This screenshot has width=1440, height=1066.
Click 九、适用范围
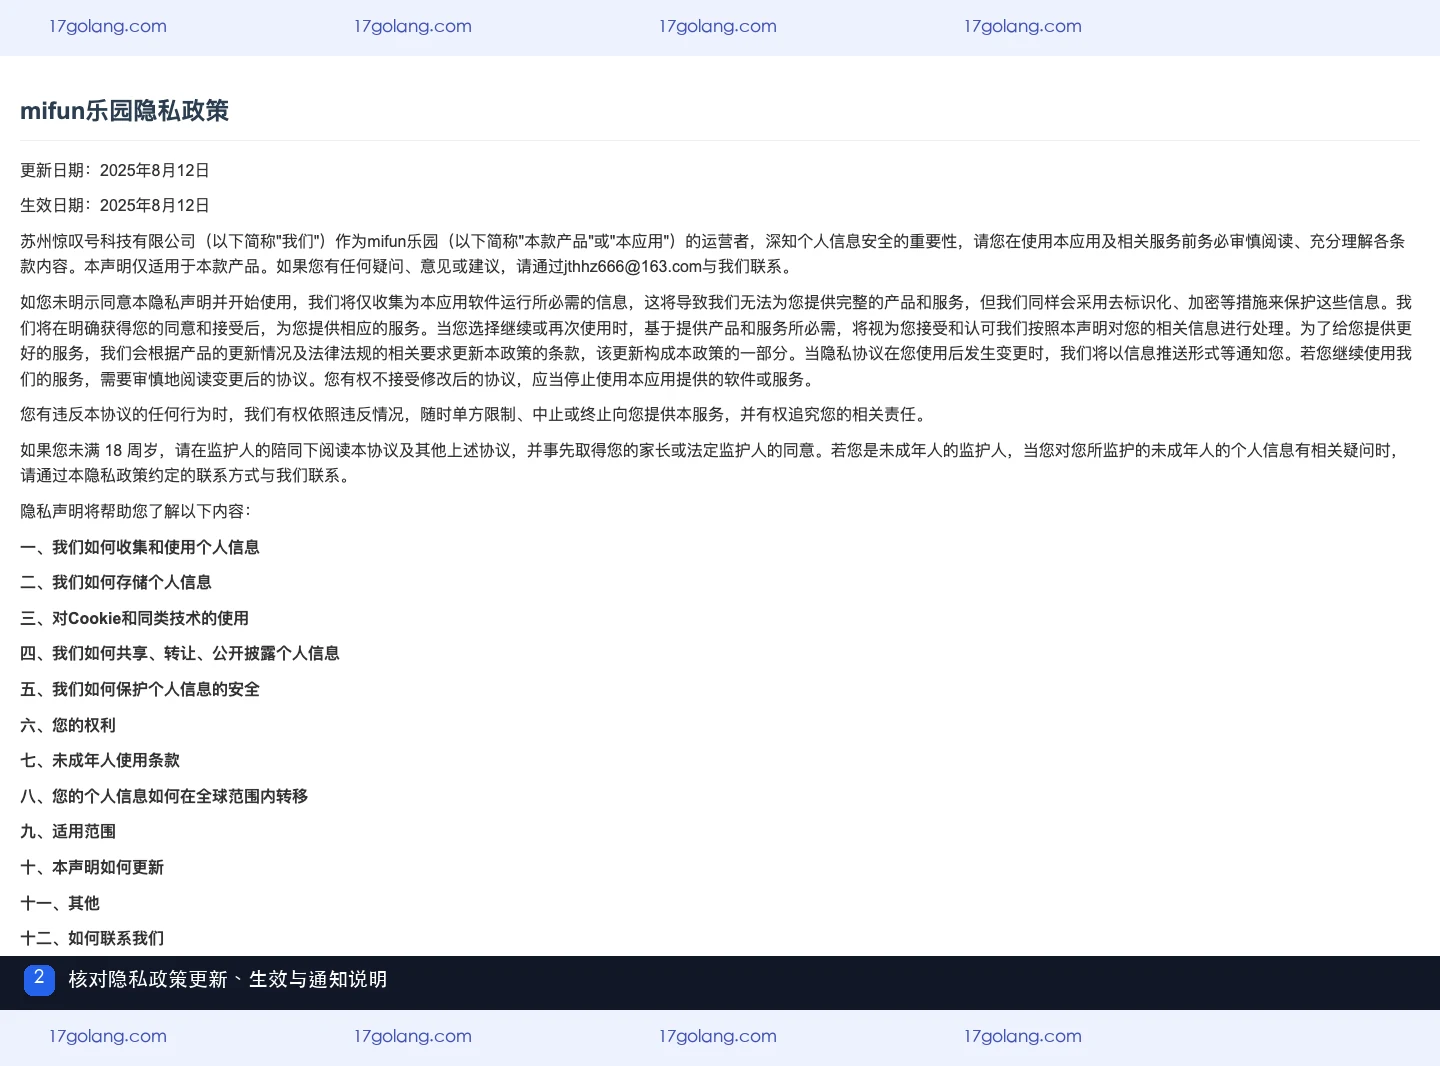pos(68,831)
